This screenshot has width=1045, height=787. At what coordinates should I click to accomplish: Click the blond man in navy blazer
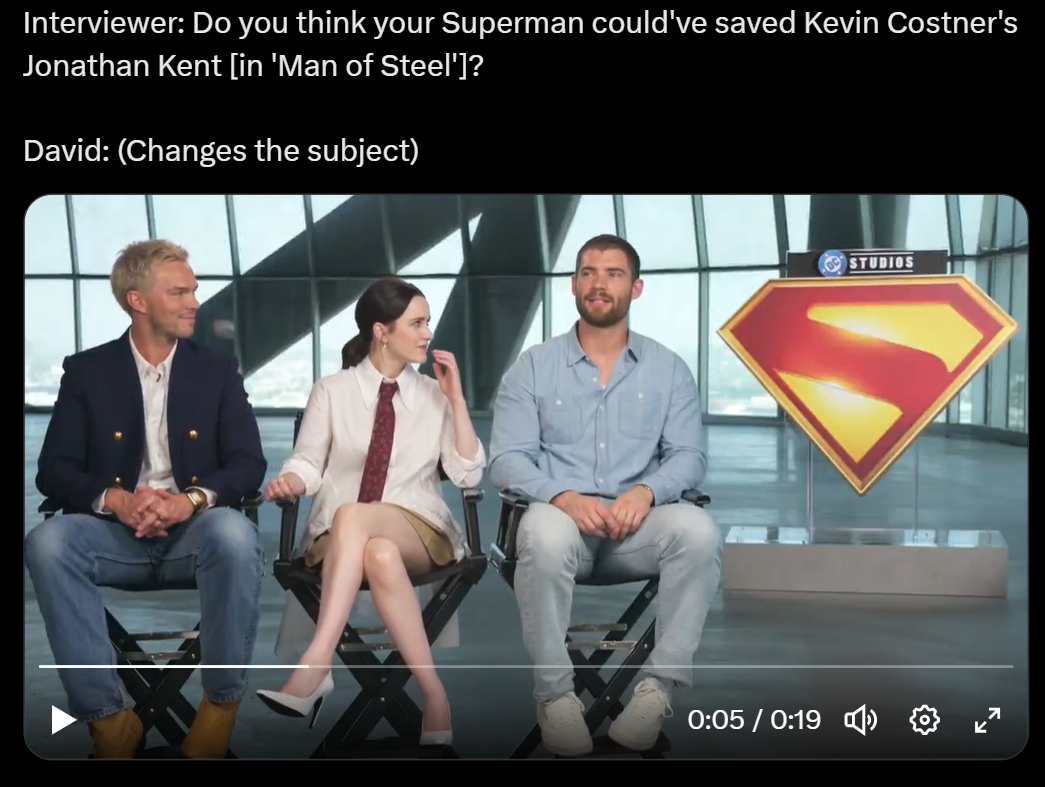(x=148, y=493)
